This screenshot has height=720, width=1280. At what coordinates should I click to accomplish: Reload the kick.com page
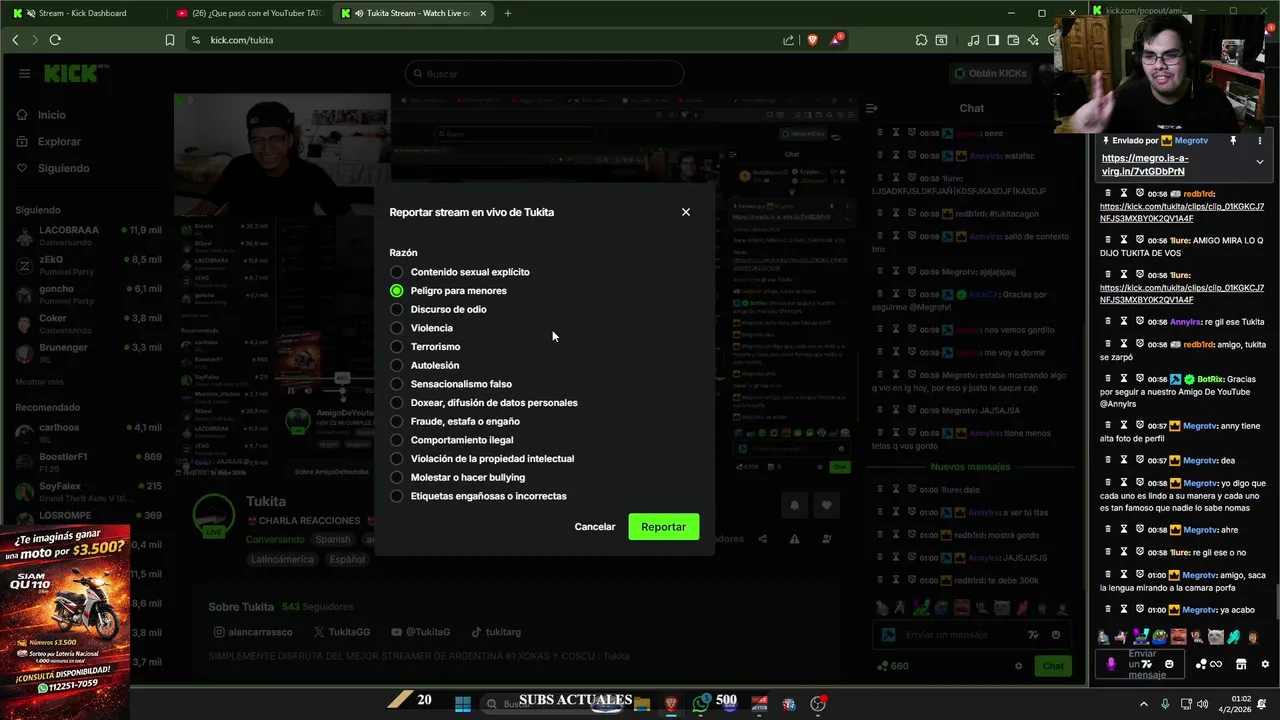point(55,40)
